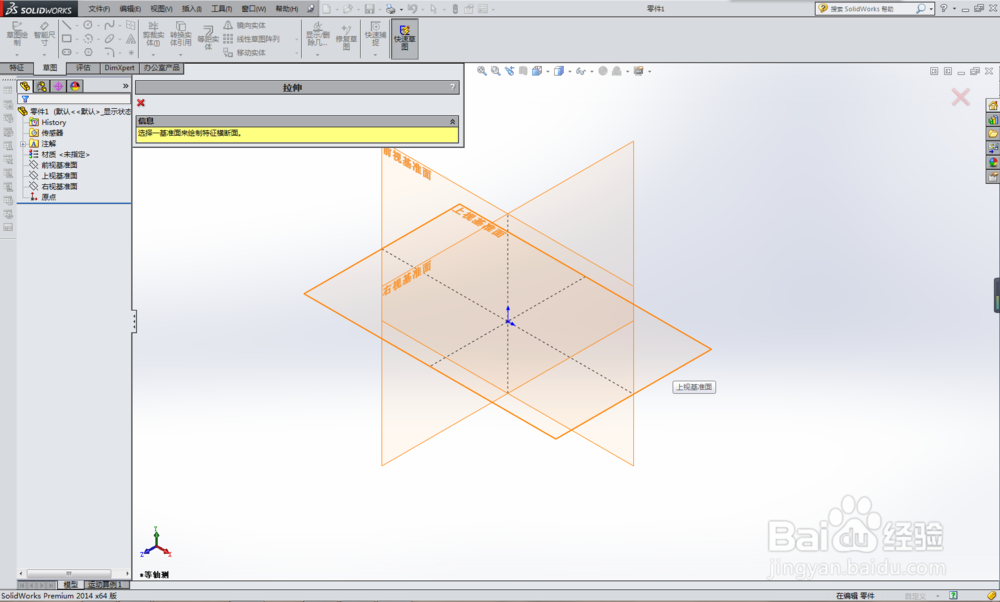1000x602 pixels.
Task: Open the DisplayManager color sphere tab
Action: 75,85
